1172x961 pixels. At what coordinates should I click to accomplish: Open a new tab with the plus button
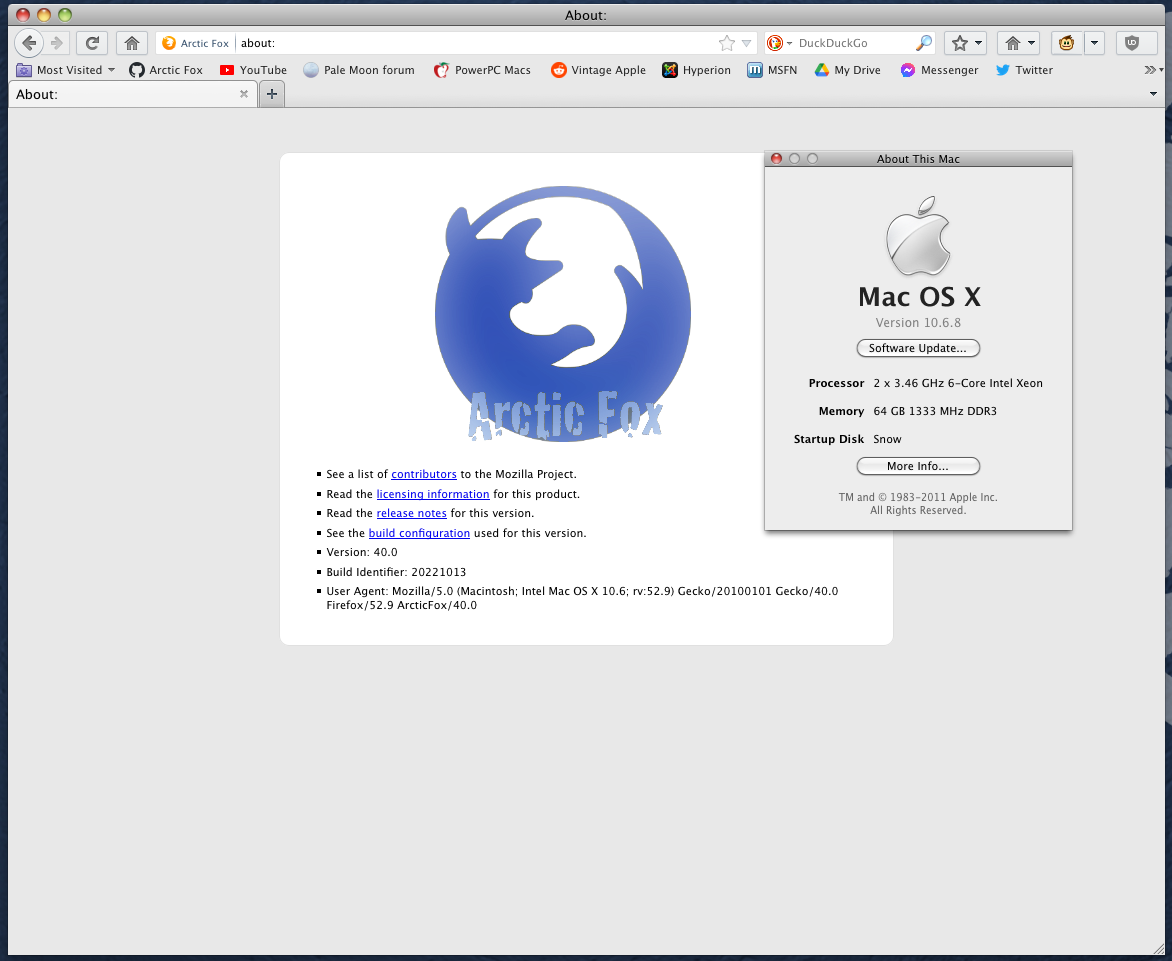pyautogui.click(x=271, y=94)
